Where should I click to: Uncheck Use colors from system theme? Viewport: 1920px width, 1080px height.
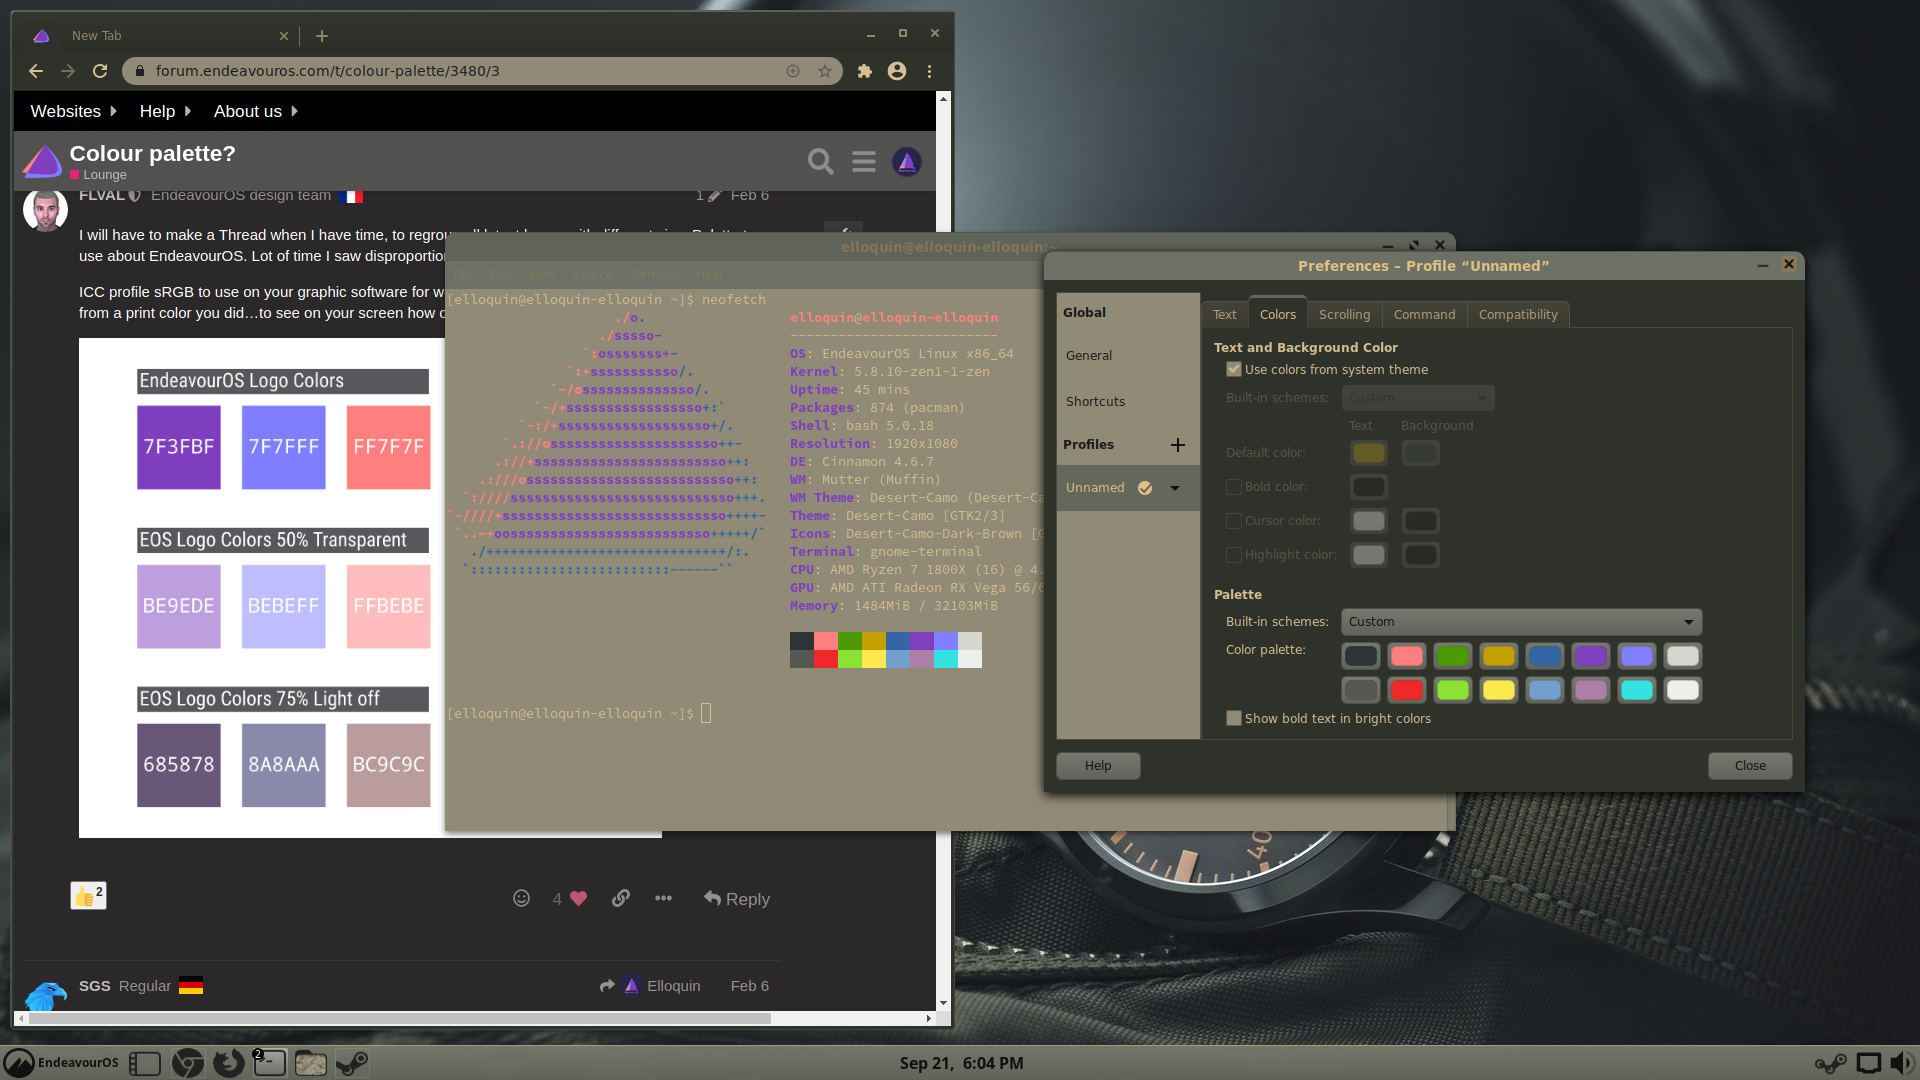[x=1234, y=369]
